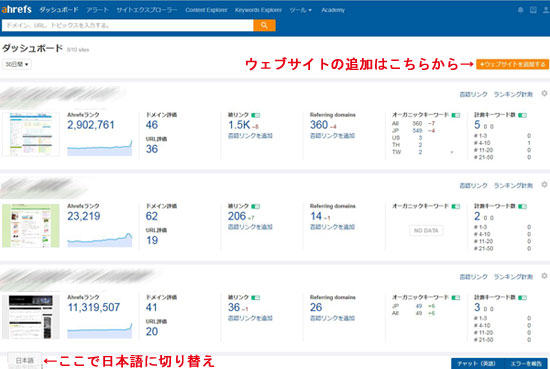Open gear settings for the 23,219 rank site
The width and height of the screenshot is (550, 369).
click(544, 184)
